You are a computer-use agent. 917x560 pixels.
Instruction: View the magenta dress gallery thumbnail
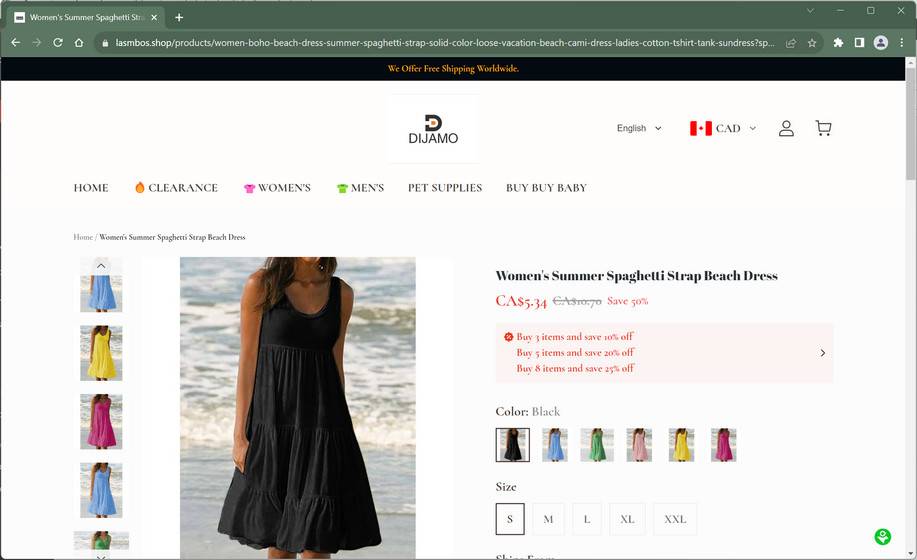point(101,421)
